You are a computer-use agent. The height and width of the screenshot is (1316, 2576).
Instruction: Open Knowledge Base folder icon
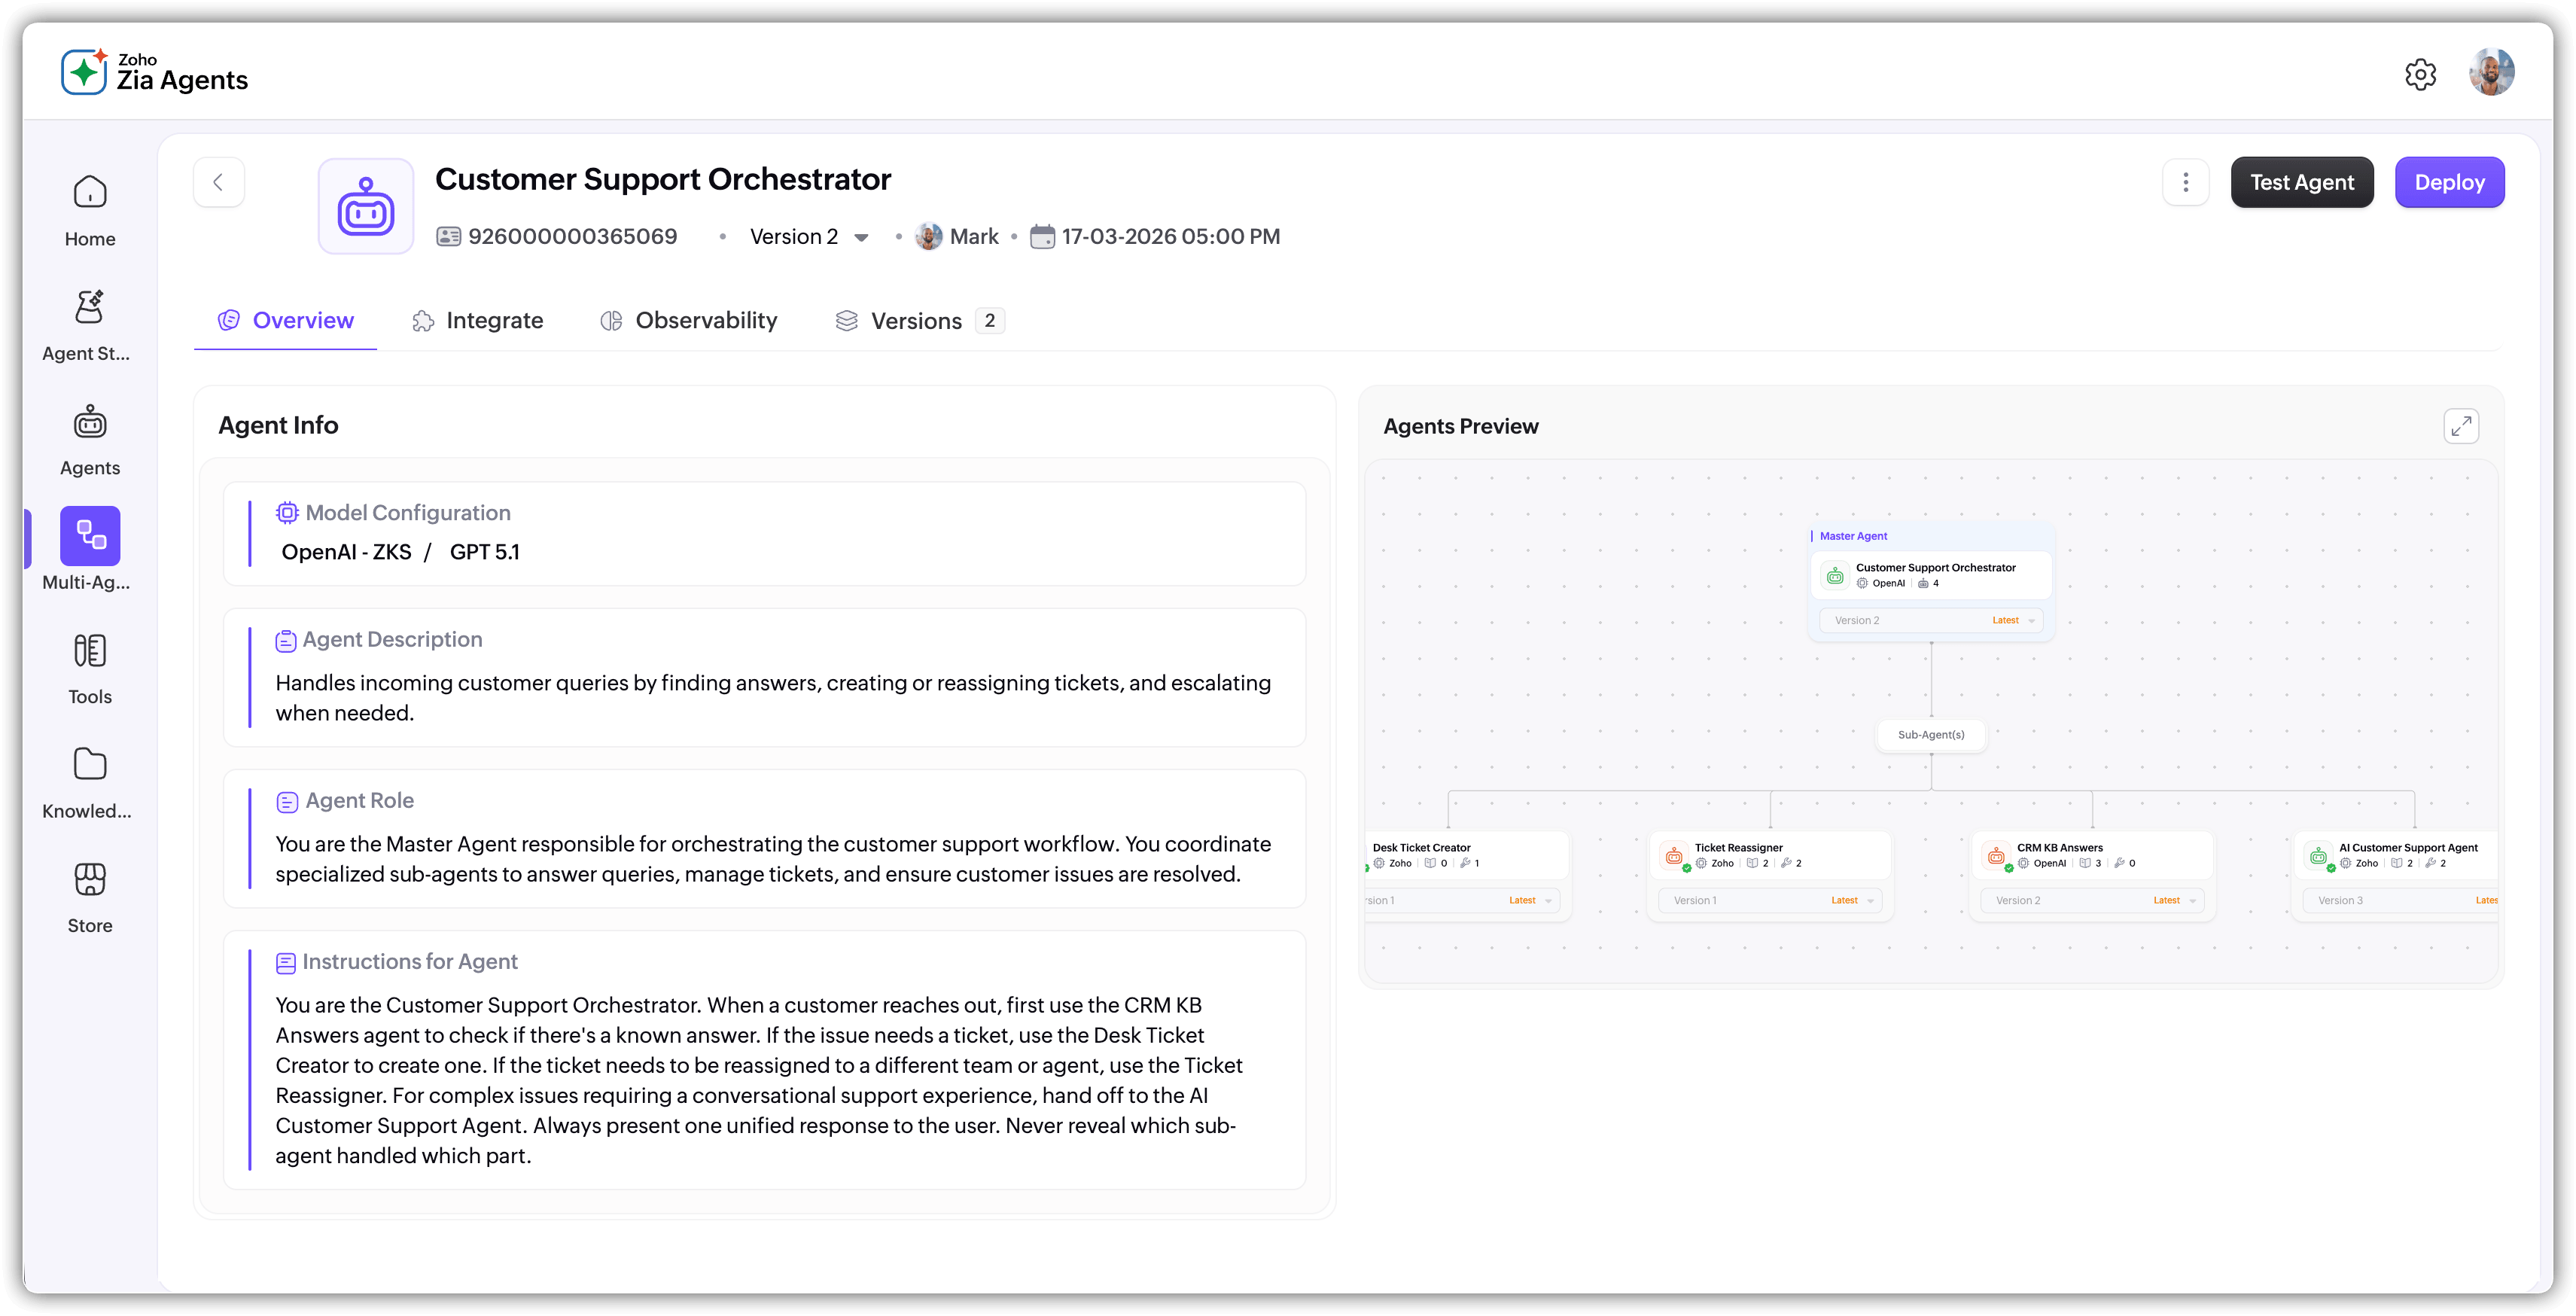tap(90, 765)
